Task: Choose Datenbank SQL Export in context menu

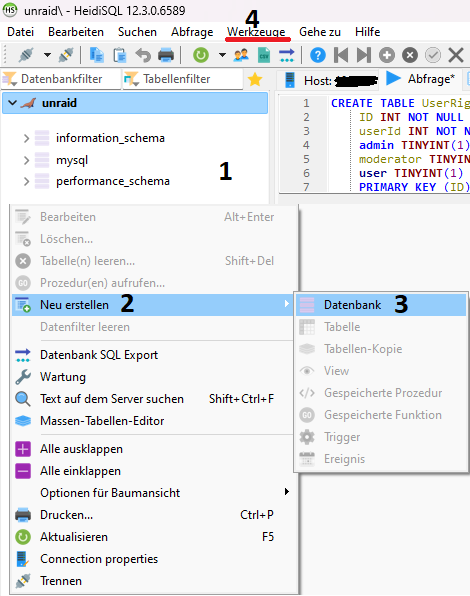Action: [x=152, y=355]
